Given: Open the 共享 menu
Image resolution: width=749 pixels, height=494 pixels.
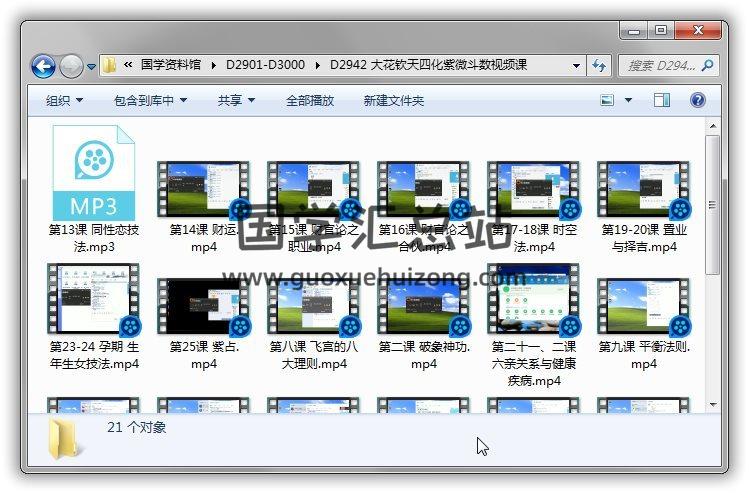Looking at the screenshot, I should click(x=236, y=100).
